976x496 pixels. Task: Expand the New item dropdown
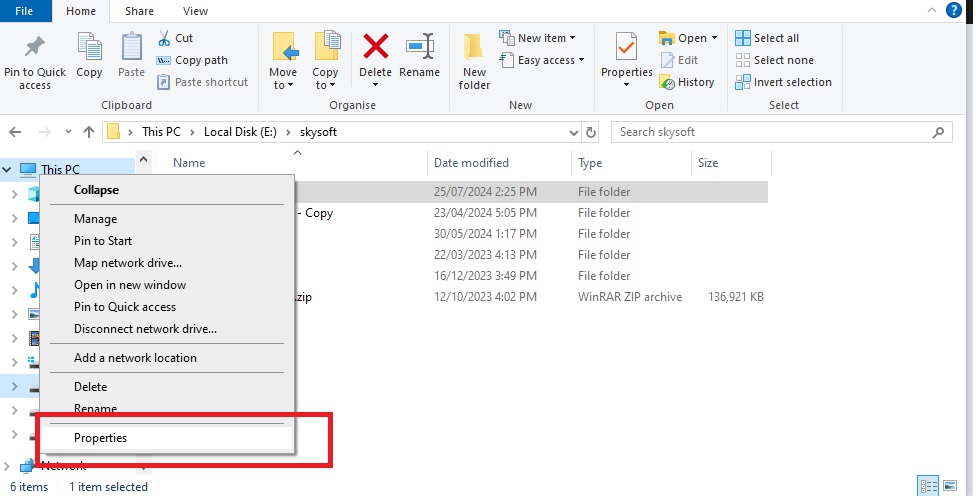(x=546, y=38)
